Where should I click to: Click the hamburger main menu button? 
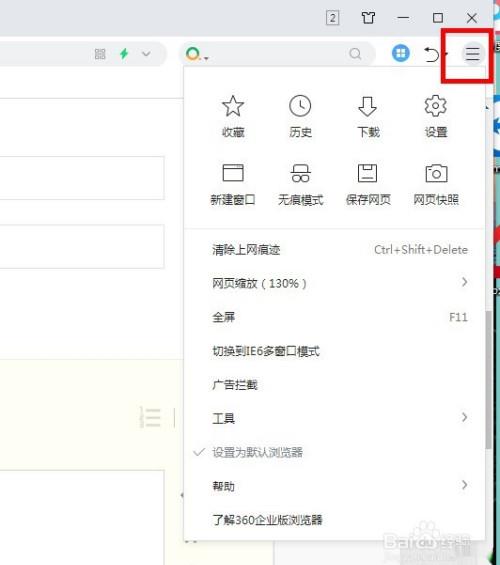[x=473, y=54]
